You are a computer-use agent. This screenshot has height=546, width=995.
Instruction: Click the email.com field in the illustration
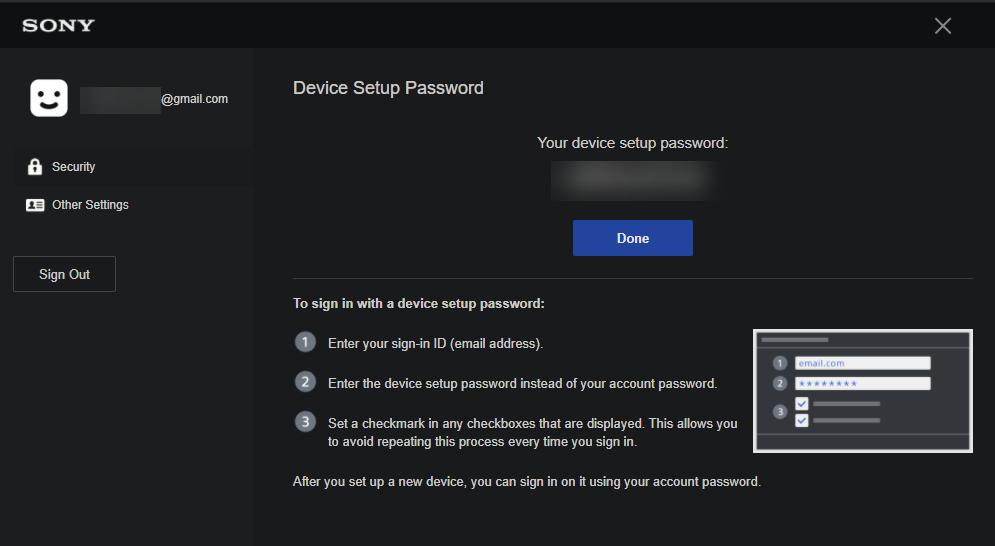coord(862,363)
